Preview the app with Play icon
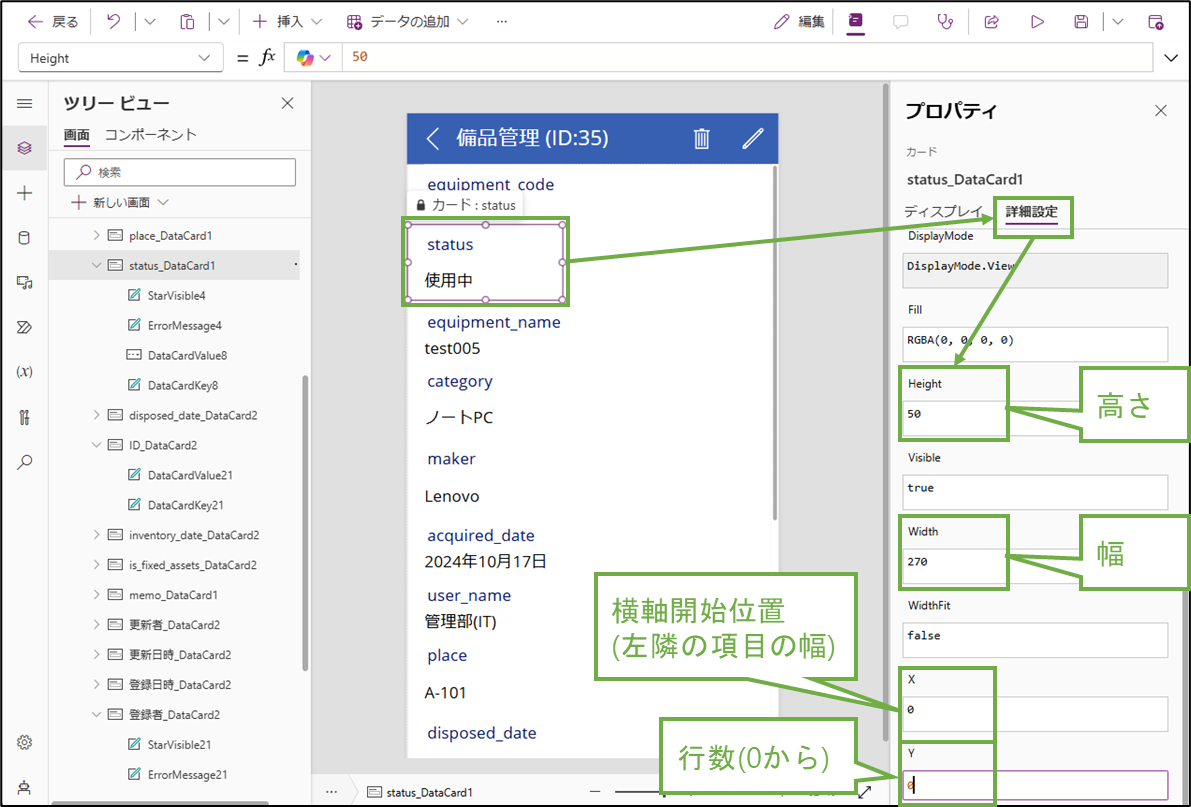Screen dimensions: 1191x807 (1037, 22)
